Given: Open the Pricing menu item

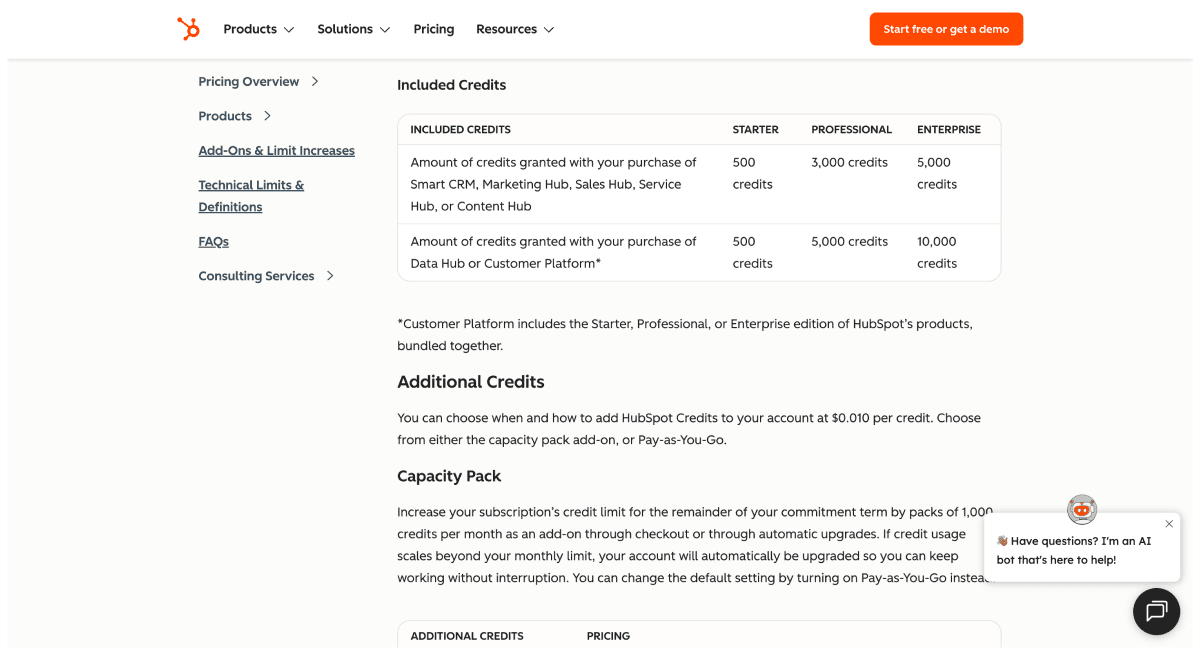Looking at the screenshot, I should [434, 29].
